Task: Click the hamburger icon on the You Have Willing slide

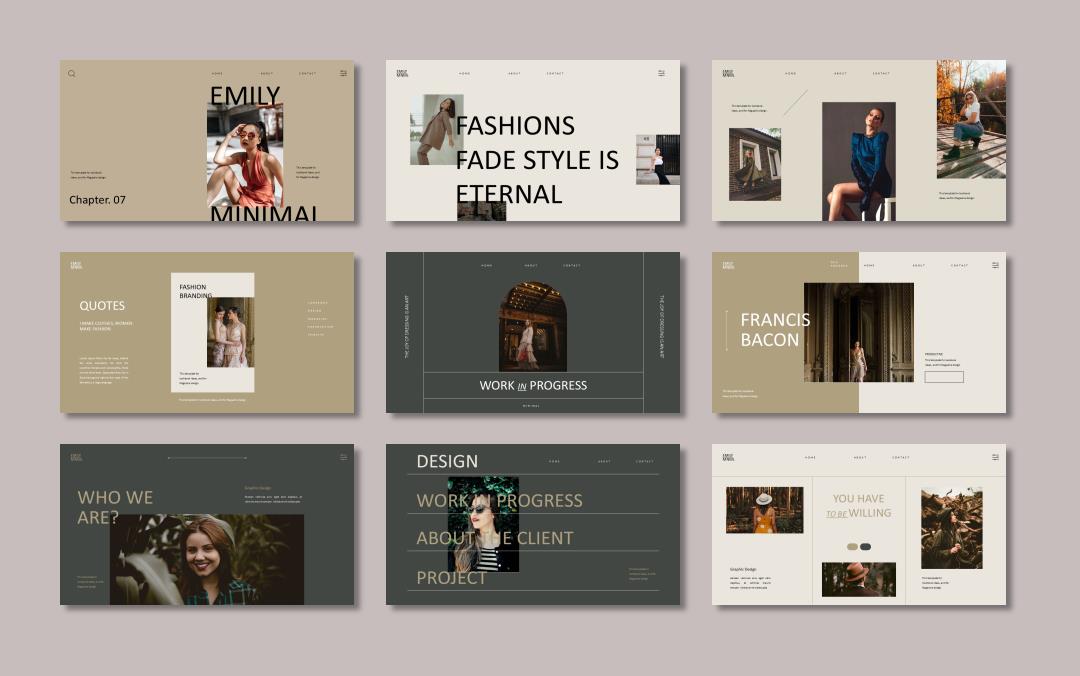Action: [995, 457]
